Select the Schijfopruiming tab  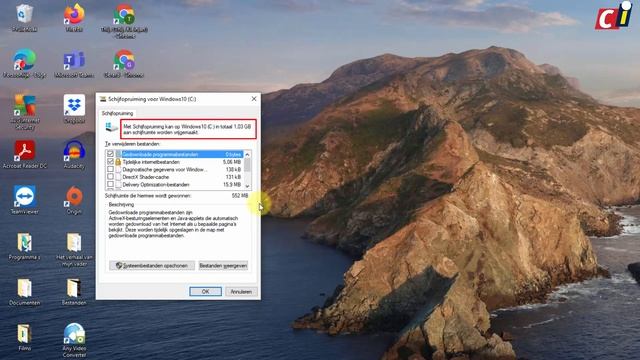(x=117, y=113)
